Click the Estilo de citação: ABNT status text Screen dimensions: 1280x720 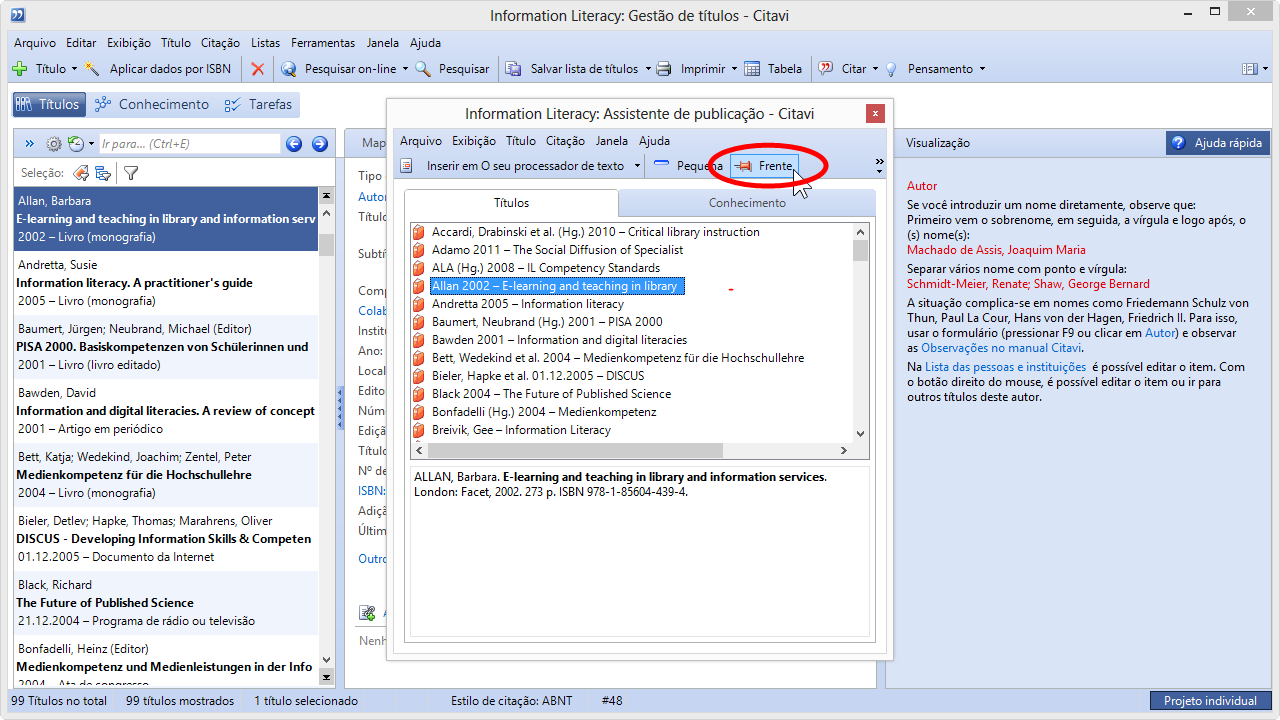tap(512, 701)
